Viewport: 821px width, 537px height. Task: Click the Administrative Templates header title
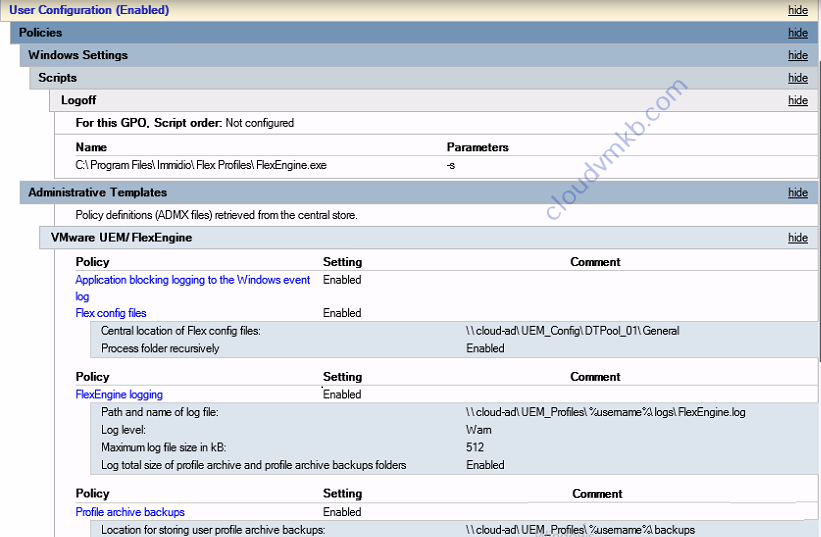97,193
